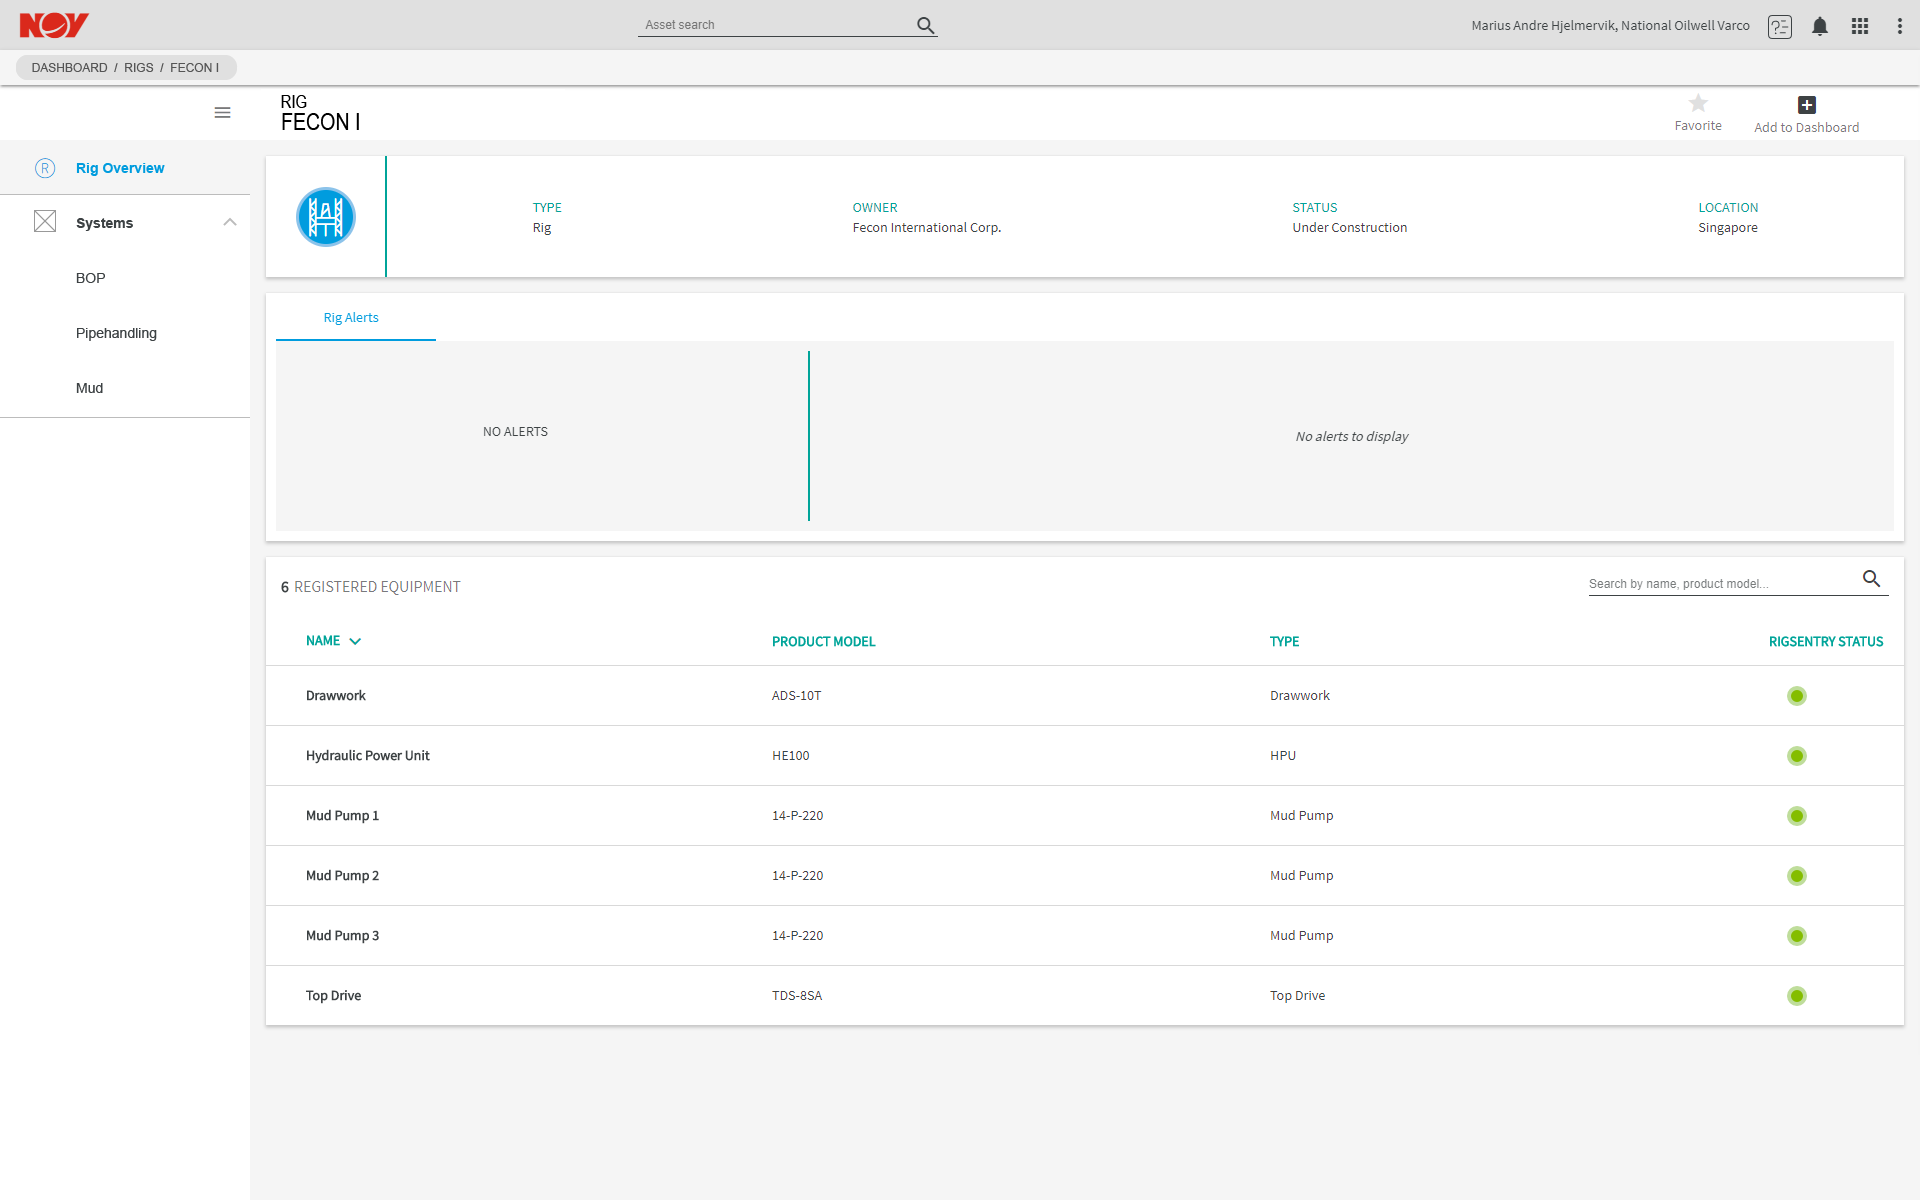Screen dimensions: 1920x1200
Task: Click Add to Dashboard plus icon
Action: (1807, 105)
